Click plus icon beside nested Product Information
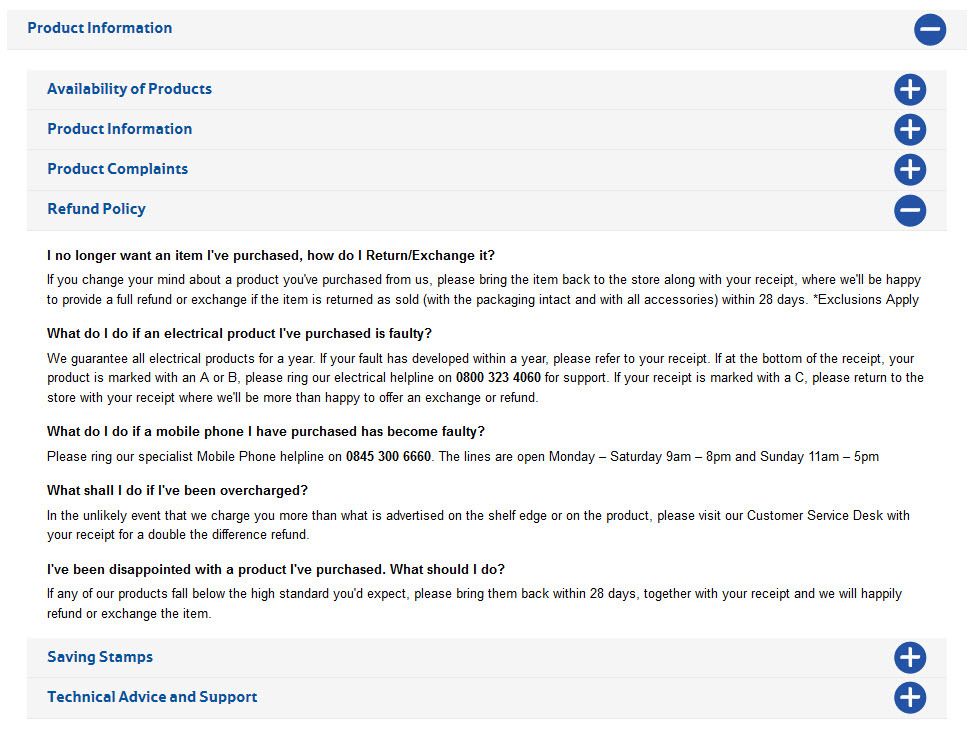This screenshot has width=976, height=736. coord(910,130)
